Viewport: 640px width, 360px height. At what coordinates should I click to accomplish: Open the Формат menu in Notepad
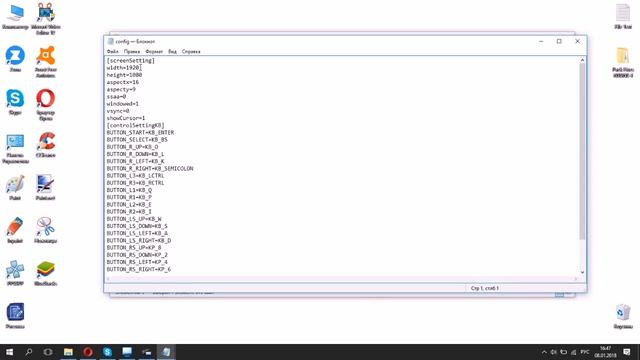(x=154, y=51)
